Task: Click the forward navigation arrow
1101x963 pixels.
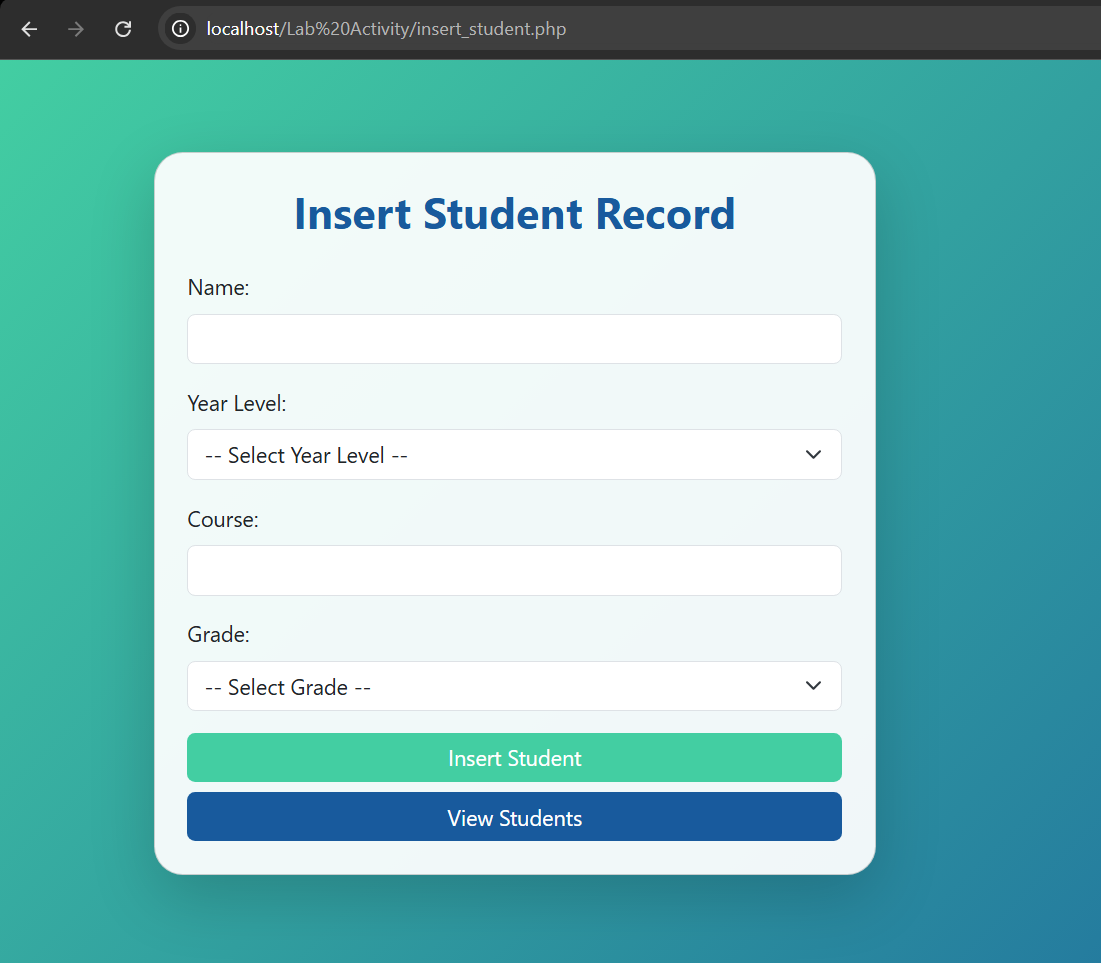Action: [x=75, y=29]
